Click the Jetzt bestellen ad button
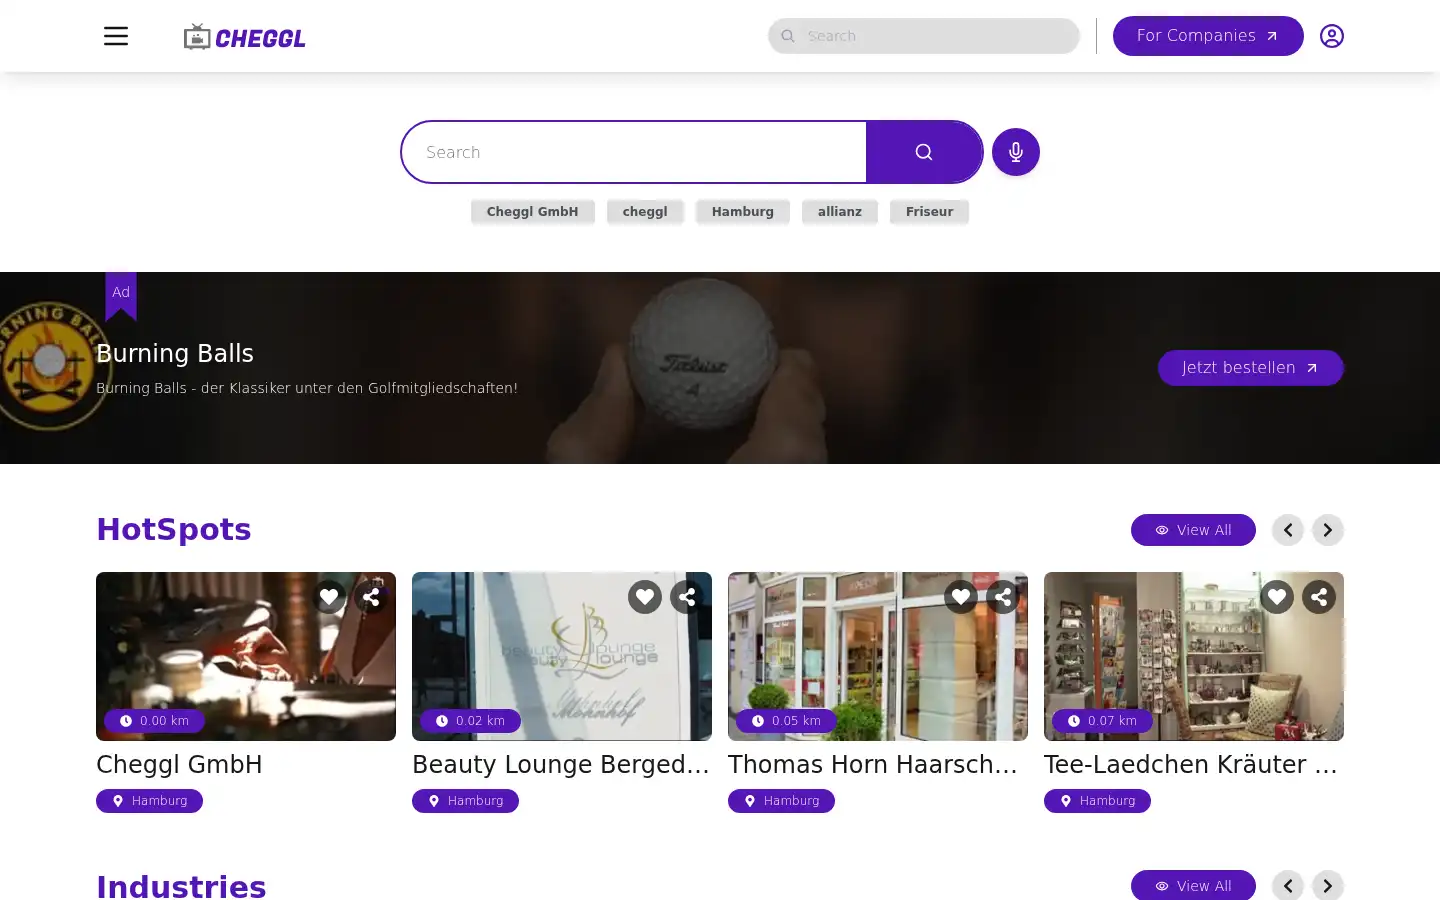 [1250, 368]
